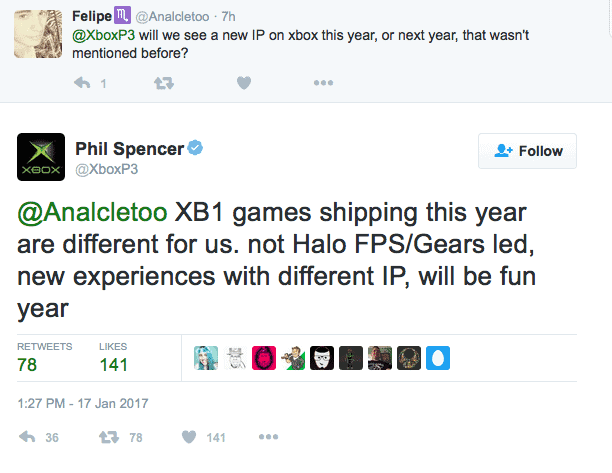Open the @Analcletoo mention in Phil's reply
The width and height of the screenshot is (612, 473).
(92, 213)
